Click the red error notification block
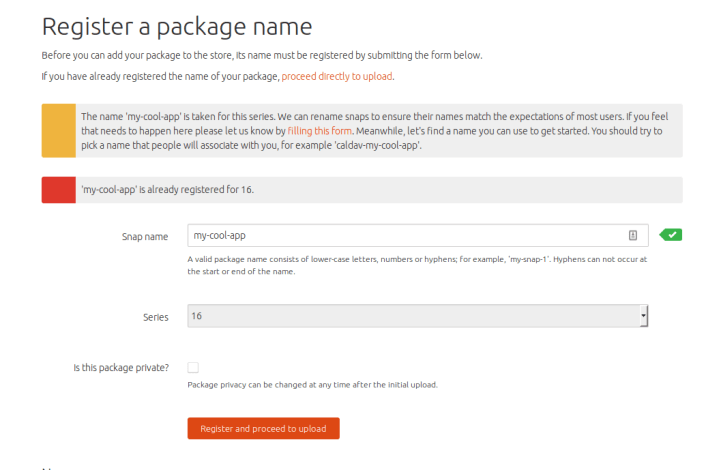This screenshot has height=470, width=720. [58, 190]
